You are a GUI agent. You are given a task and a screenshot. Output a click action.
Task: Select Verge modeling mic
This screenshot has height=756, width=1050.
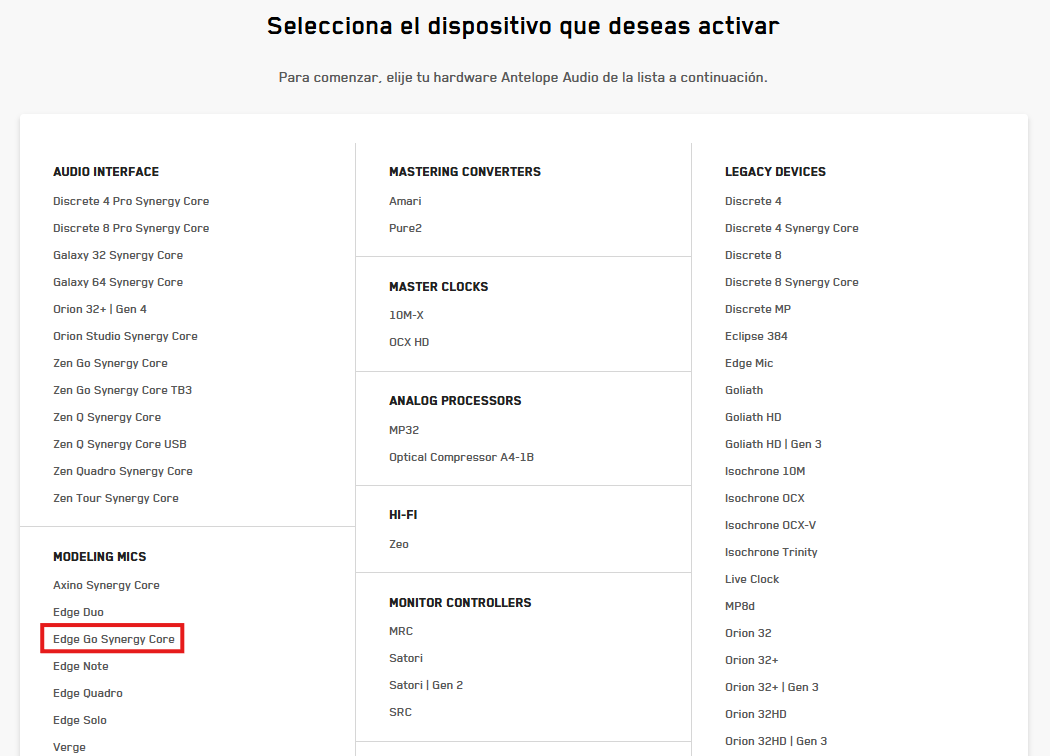(69, 747)
